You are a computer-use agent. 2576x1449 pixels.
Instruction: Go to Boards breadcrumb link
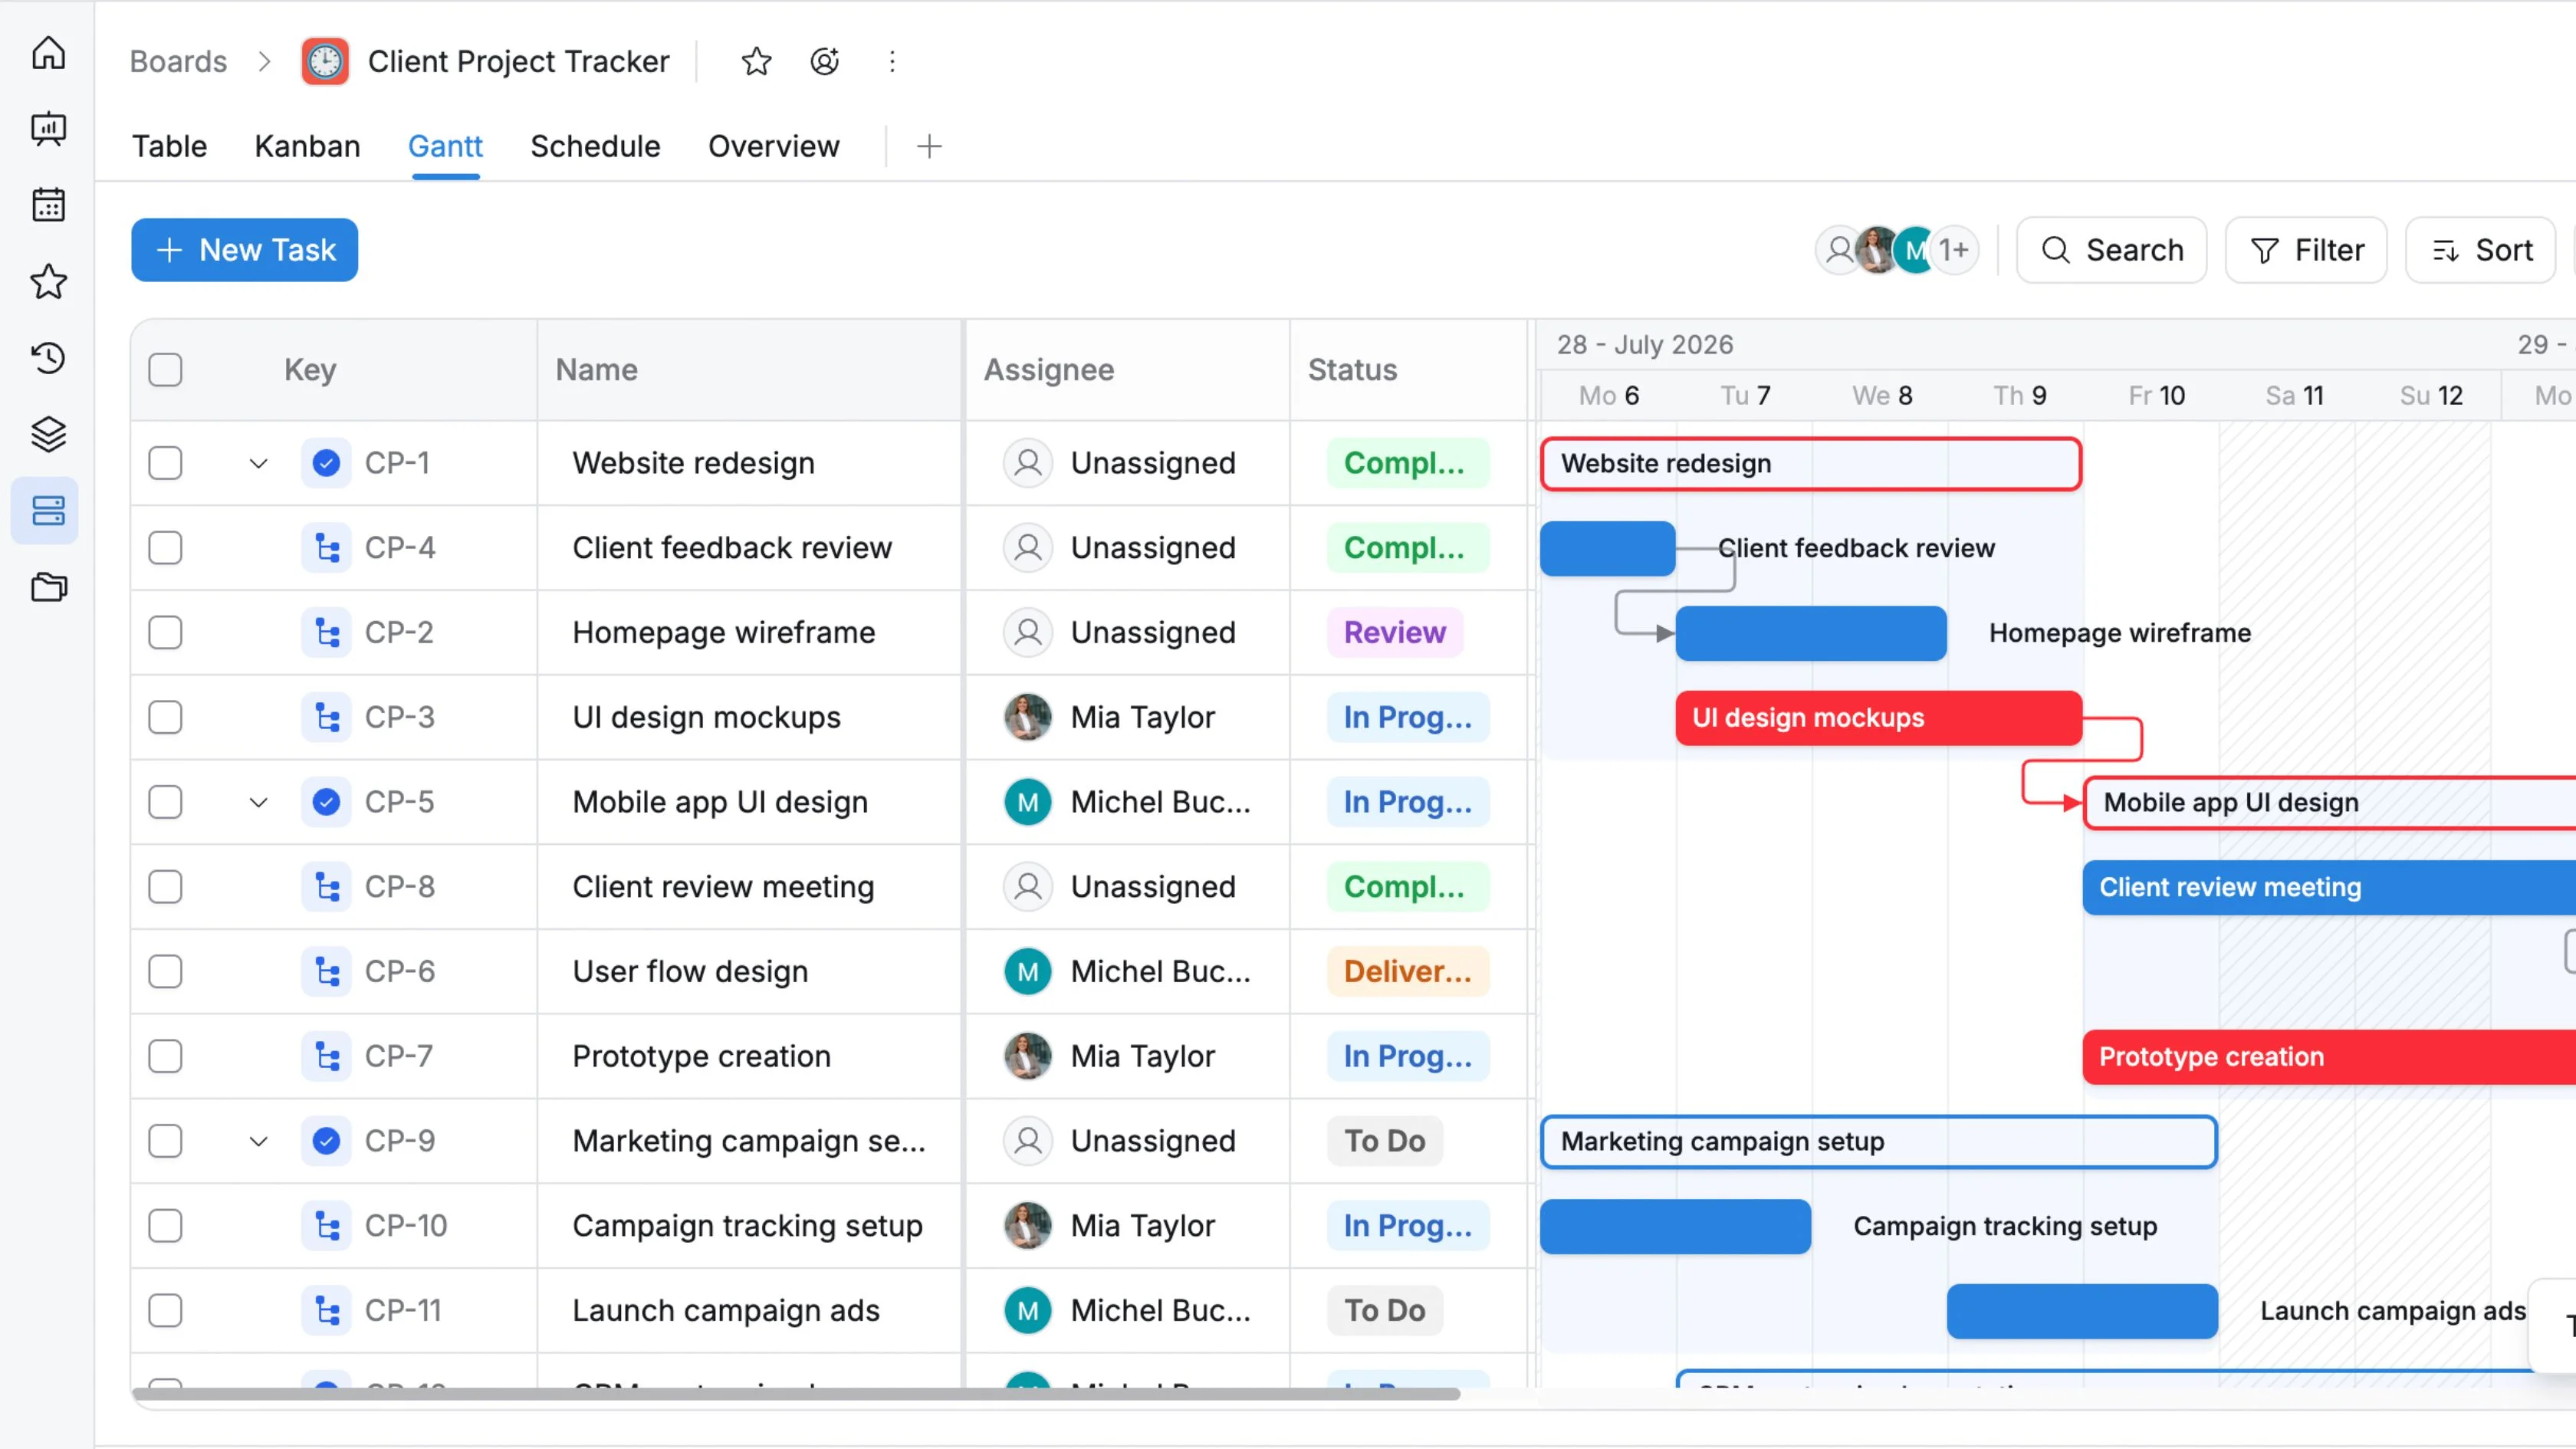[x=178, y=61]
